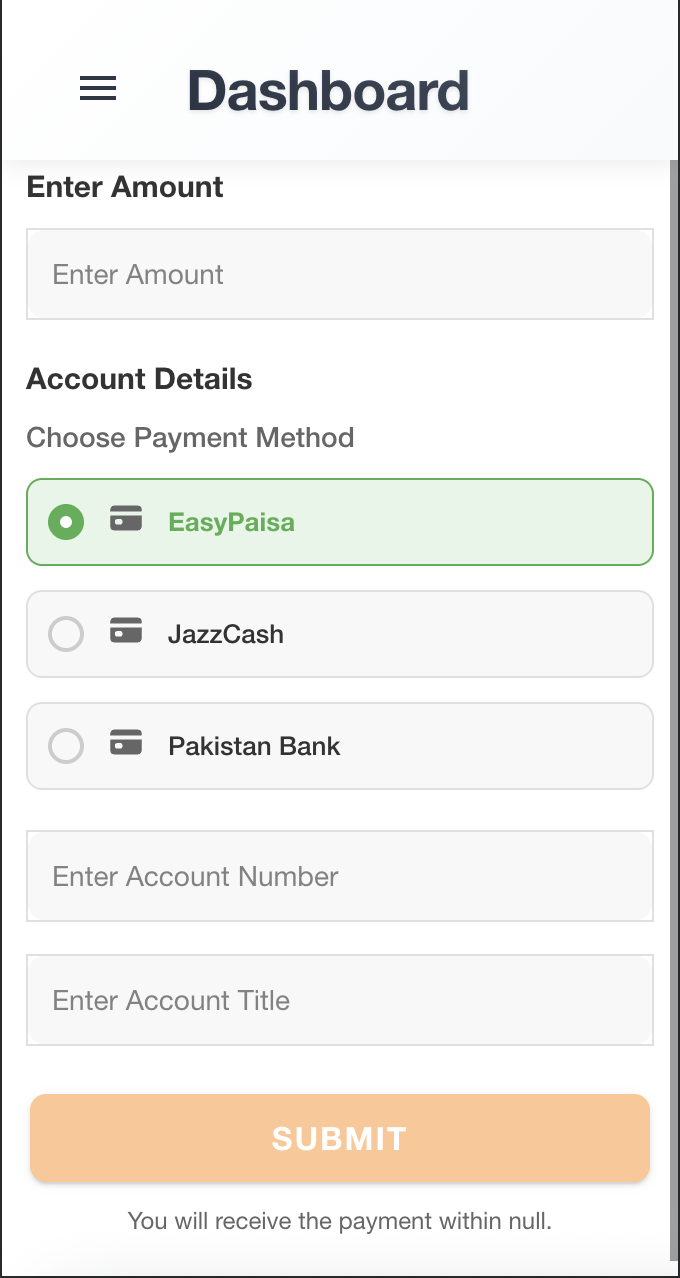Viewport: 680px width, 1278px height.
Task: Click the card icon beside EasyPaisa
Action: [x=126, y=519]
